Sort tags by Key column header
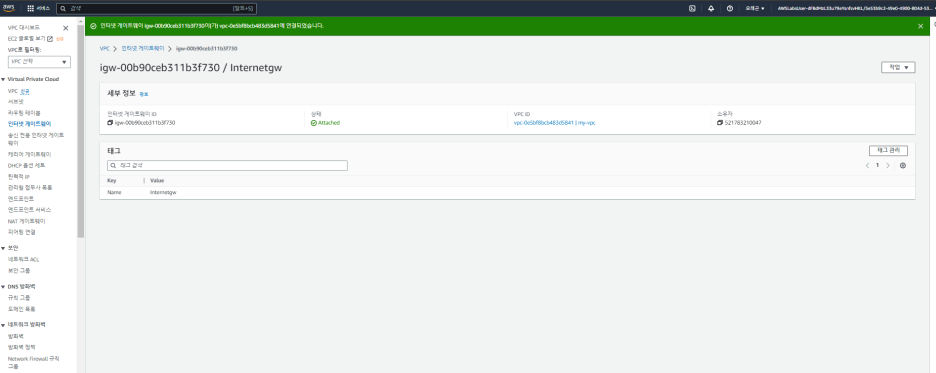The height and width of the screenshot is (373, 936). coord(112,181)
